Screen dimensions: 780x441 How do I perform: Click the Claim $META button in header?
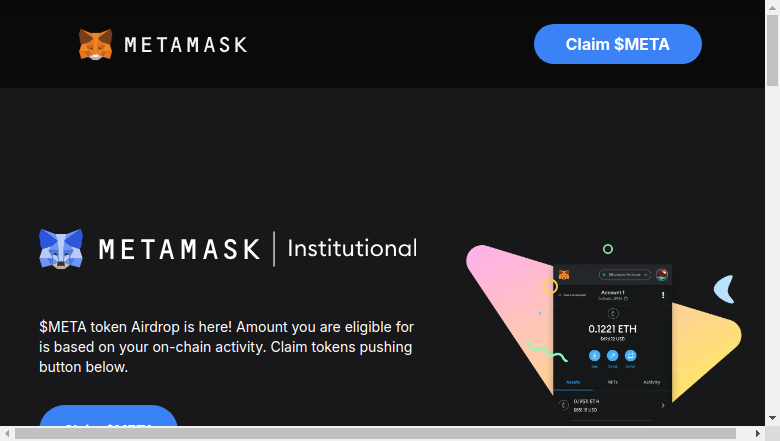618,44
